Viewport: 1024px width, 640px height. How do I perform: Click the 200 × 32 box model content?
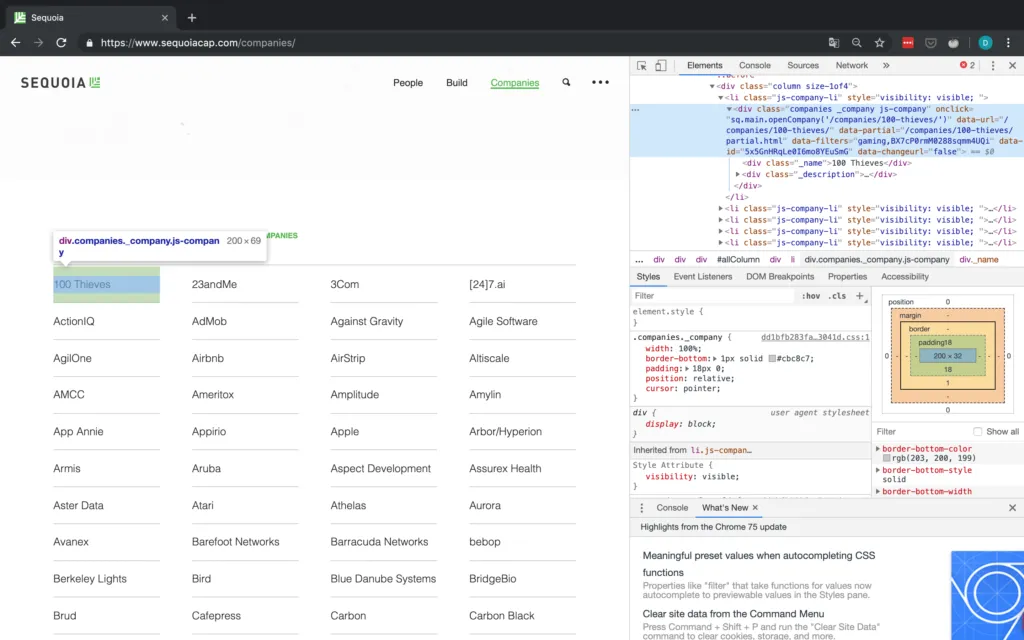948,356
